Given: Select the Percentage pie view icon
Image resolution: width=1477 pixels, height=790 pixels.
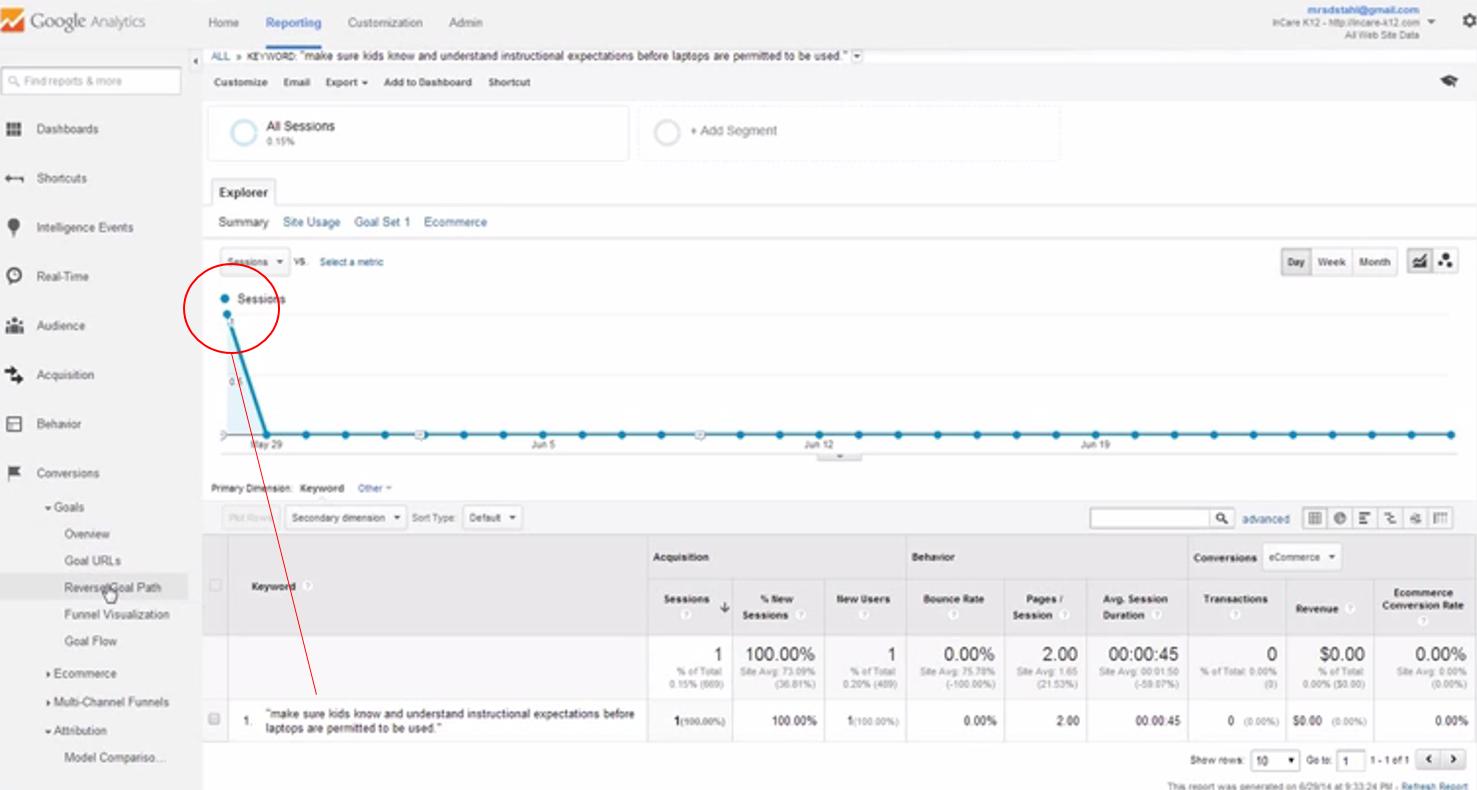Looking at the screenshot, I should click(1340, 518).
